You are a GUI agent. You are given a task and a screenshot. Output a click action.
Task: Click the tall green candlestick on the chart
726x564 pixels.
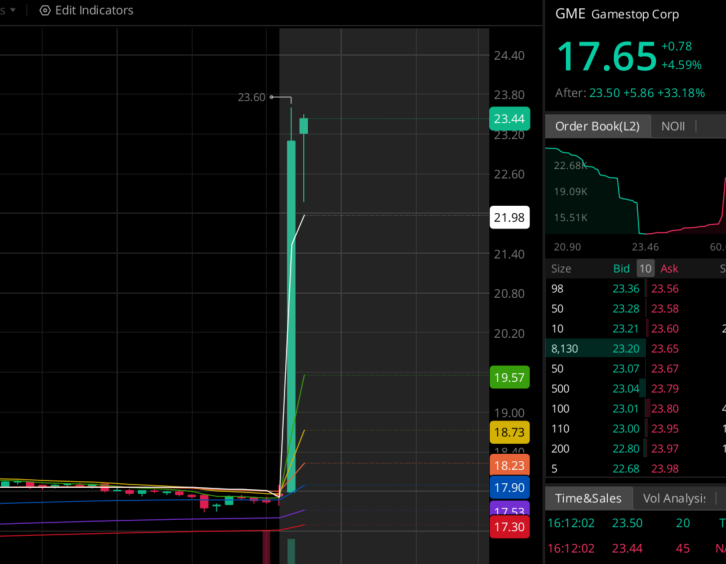pos(291,316)
